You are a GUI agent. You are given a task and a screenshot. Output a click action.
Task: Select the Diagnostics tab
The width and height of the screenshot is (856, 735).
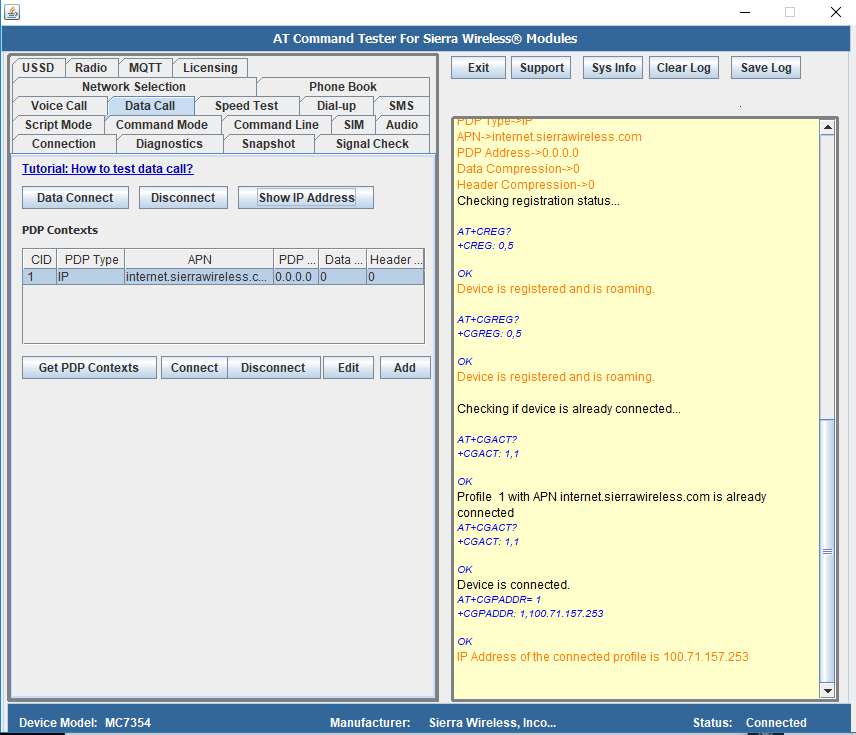click(x=169, y=144)
